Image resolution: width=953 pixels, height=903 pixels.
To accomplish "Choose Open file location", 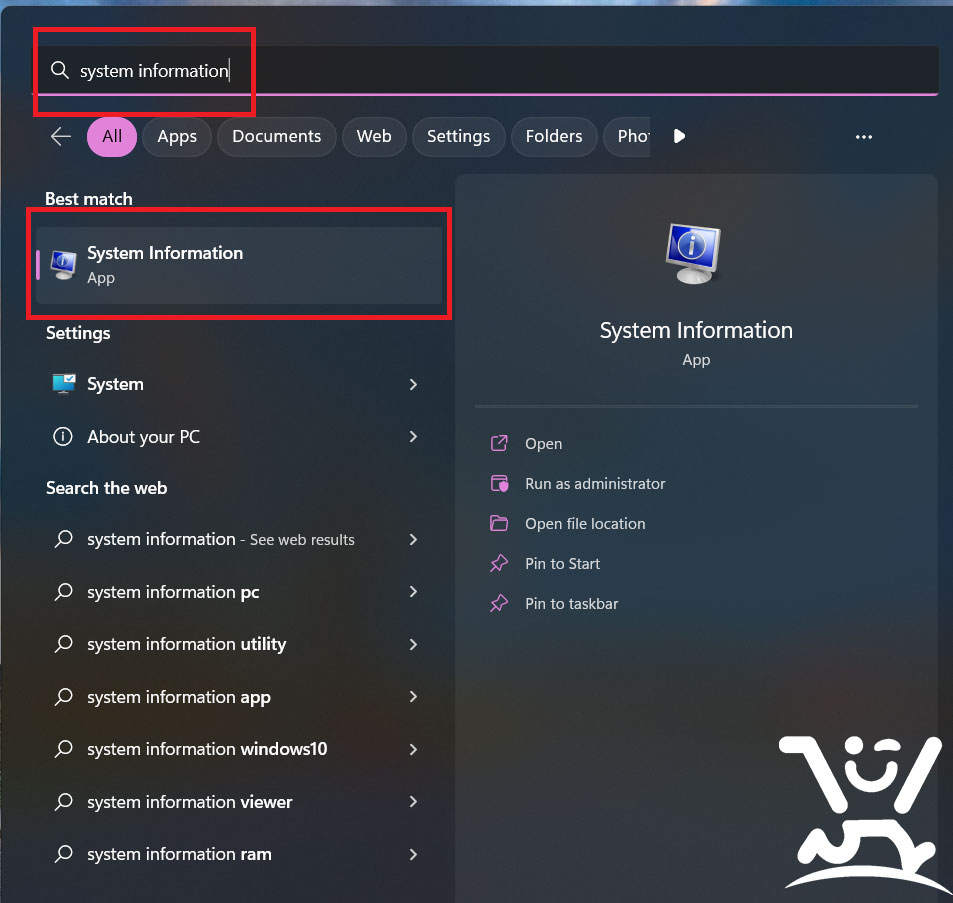I will [x=585, y=524].
